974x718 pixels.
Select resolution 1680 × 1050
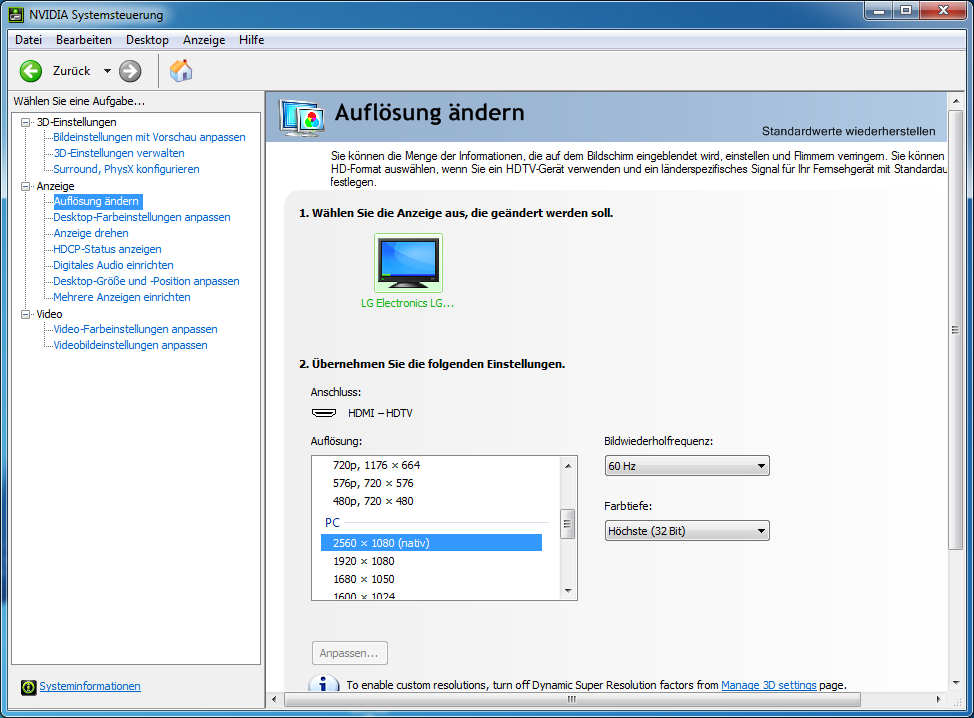tap(363, 579)
